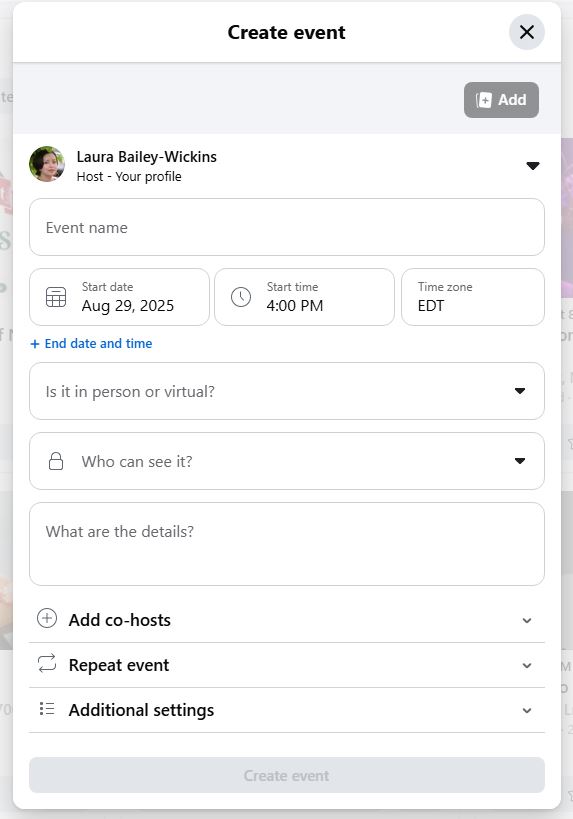This screenshot has height=819, width=573.
Task: Expand the Repeat event chevron
Action: pyautogui.click(x=527, y=665)
